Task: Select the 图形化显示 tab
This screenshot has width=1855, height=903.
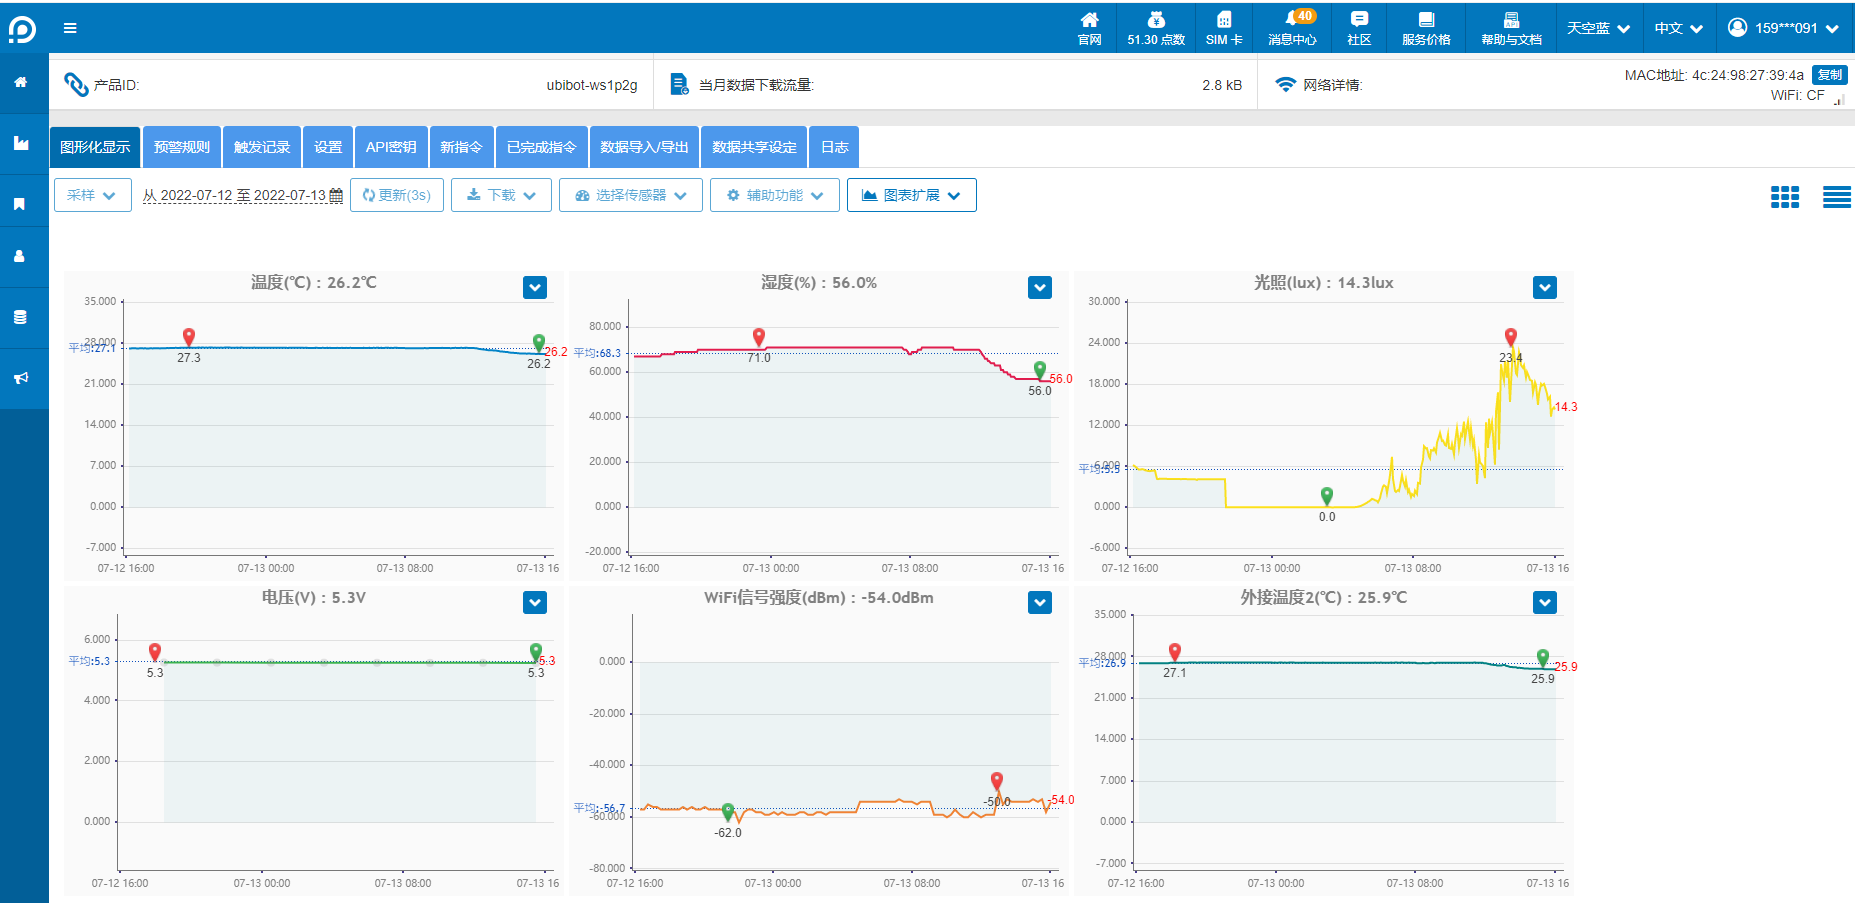Action: (x=95, y=147)
